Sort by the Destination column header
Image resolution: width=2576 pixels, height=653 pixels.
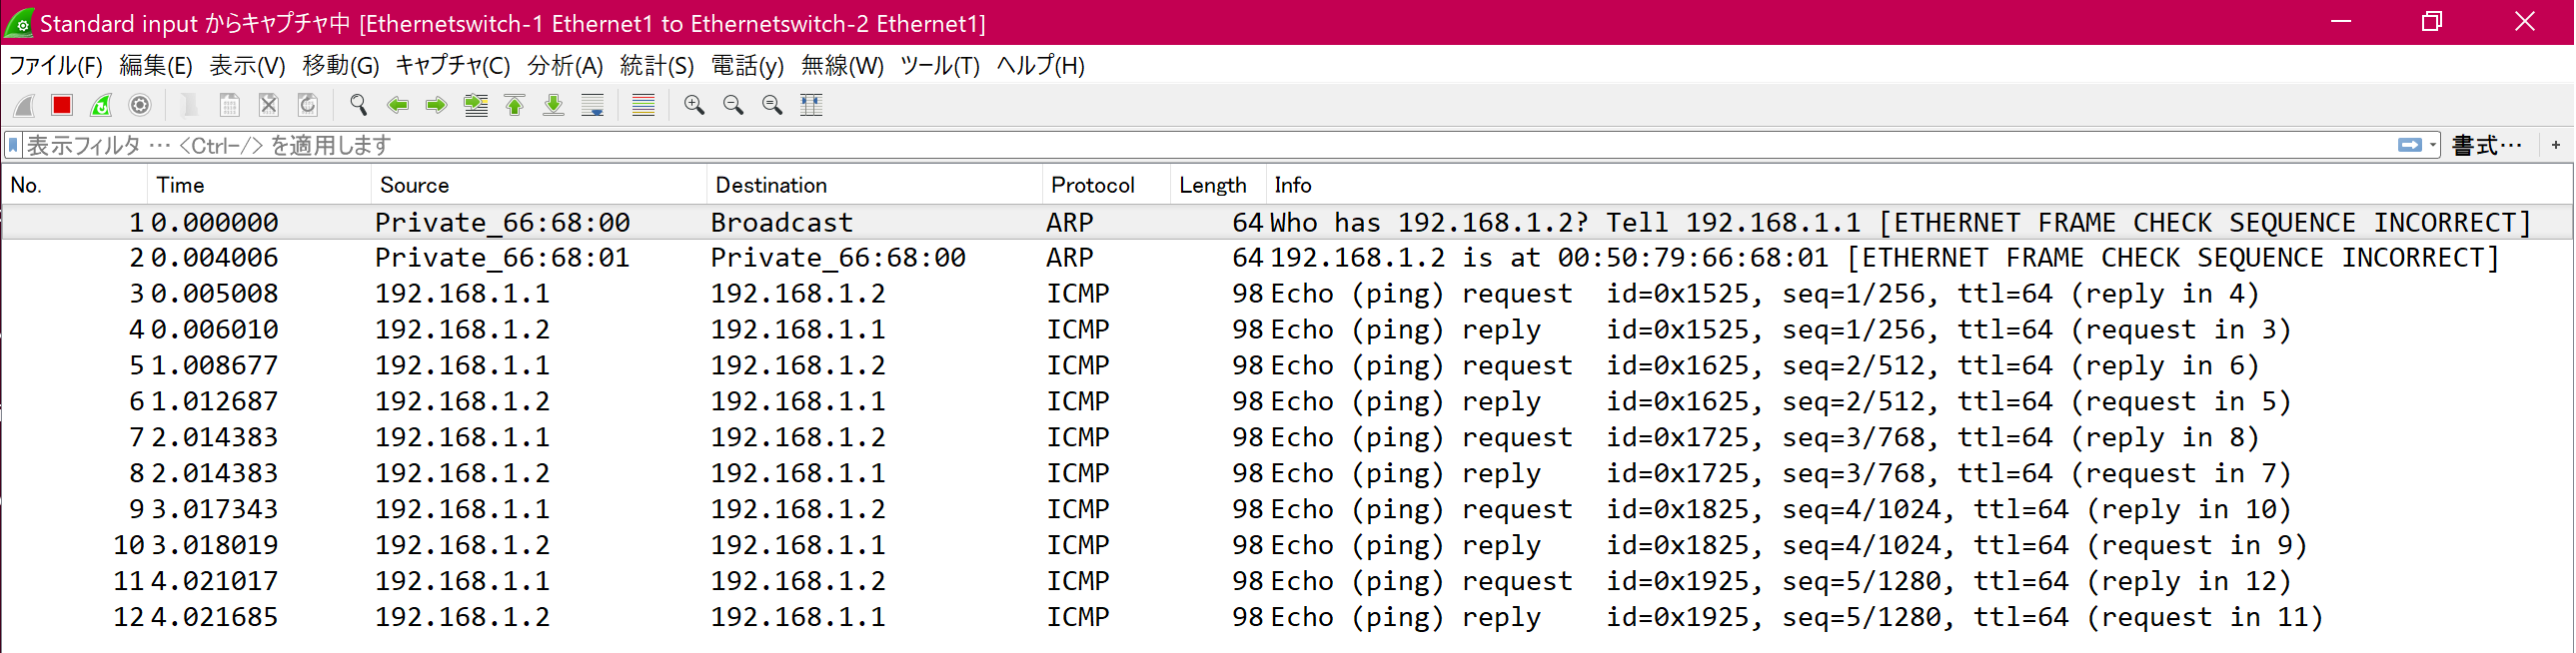(875, 185)
